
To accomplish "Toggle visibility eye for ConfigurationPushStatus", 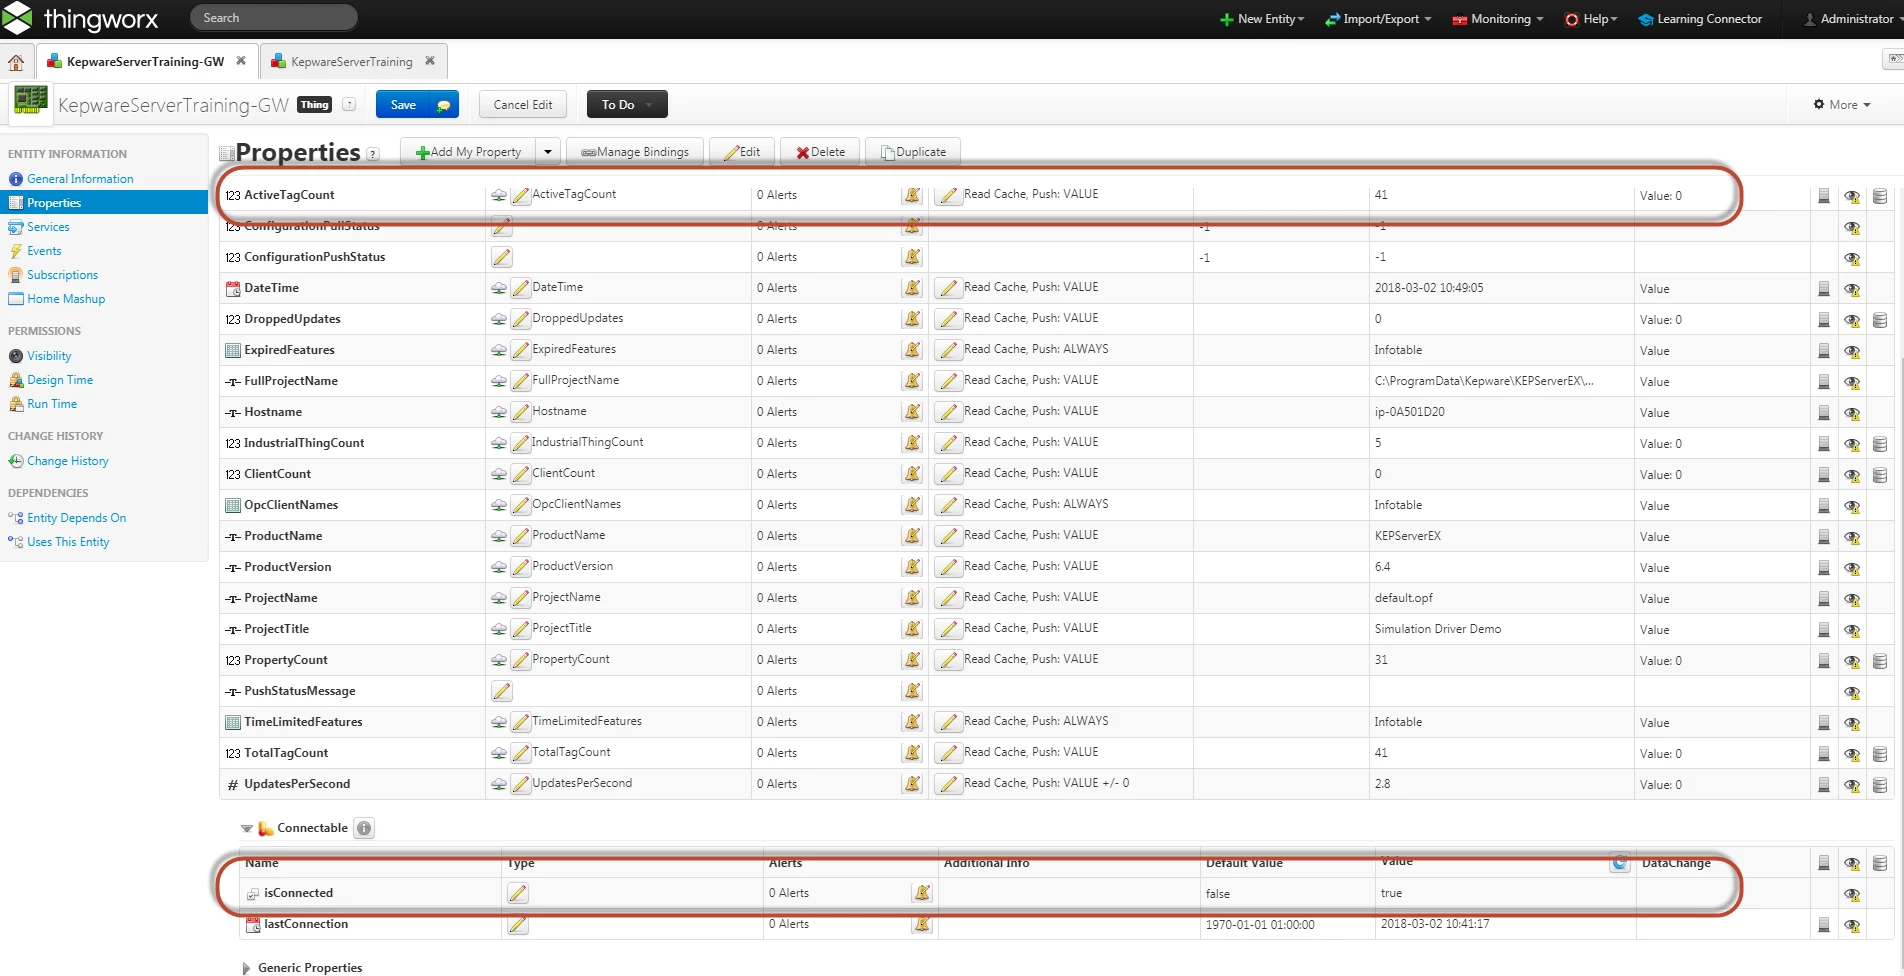I will [1852, 259].
